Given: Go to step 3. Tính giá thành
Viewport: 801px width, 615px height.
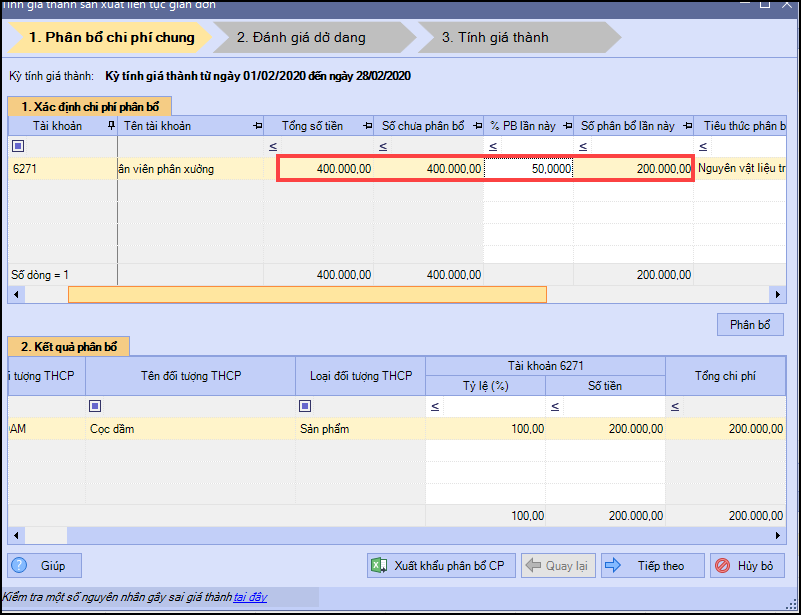Looking at the screenshot, I should [x=496, y=38].
